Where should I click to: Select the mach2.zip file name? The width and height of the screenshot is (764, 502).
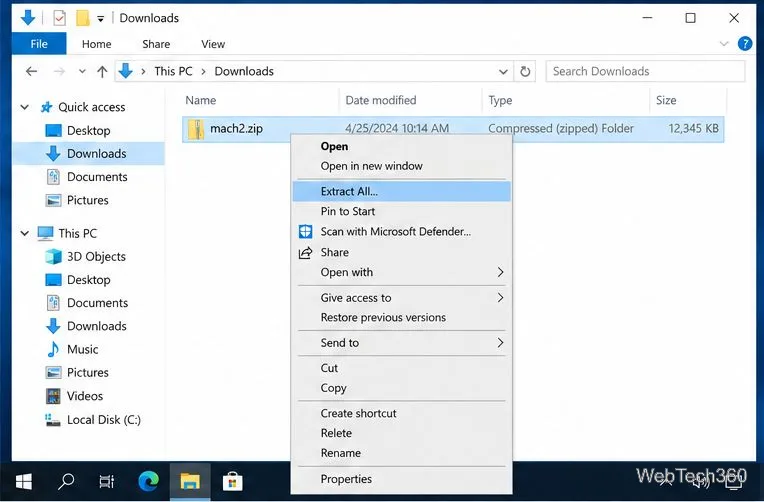236,128
